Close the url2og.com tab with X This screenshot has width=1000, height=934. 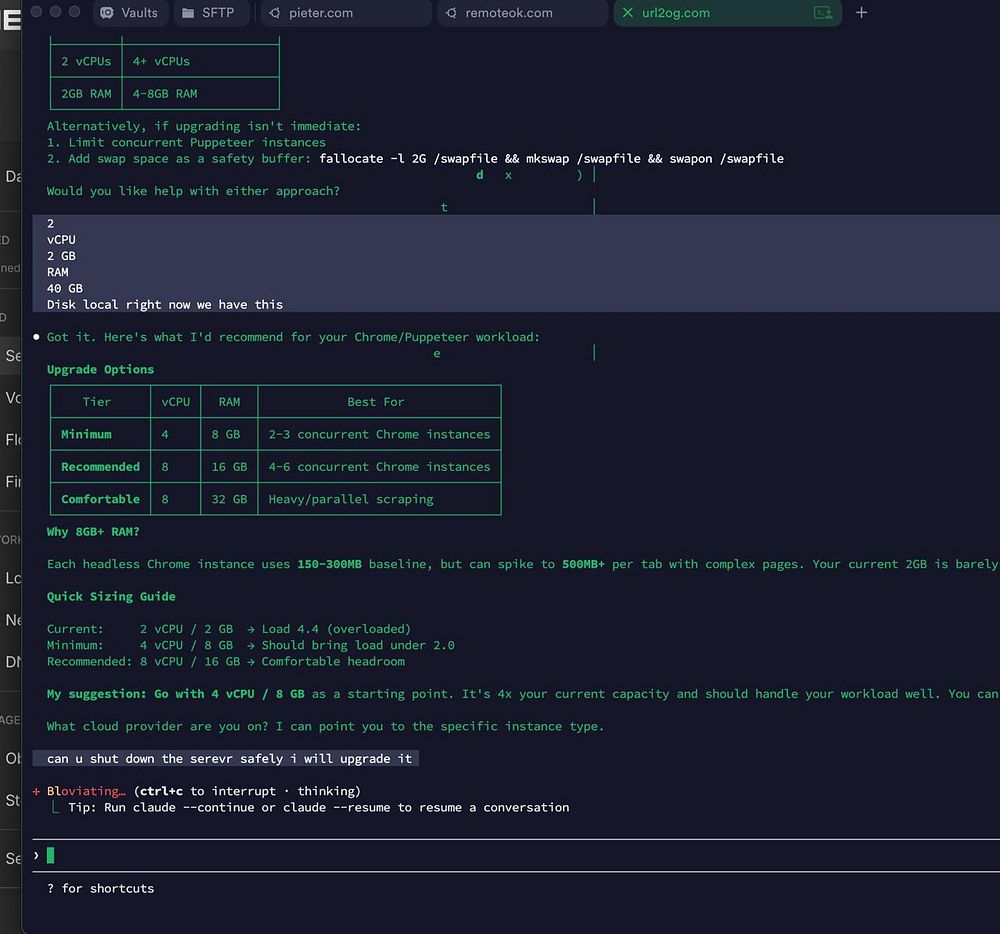coord(628,13)
